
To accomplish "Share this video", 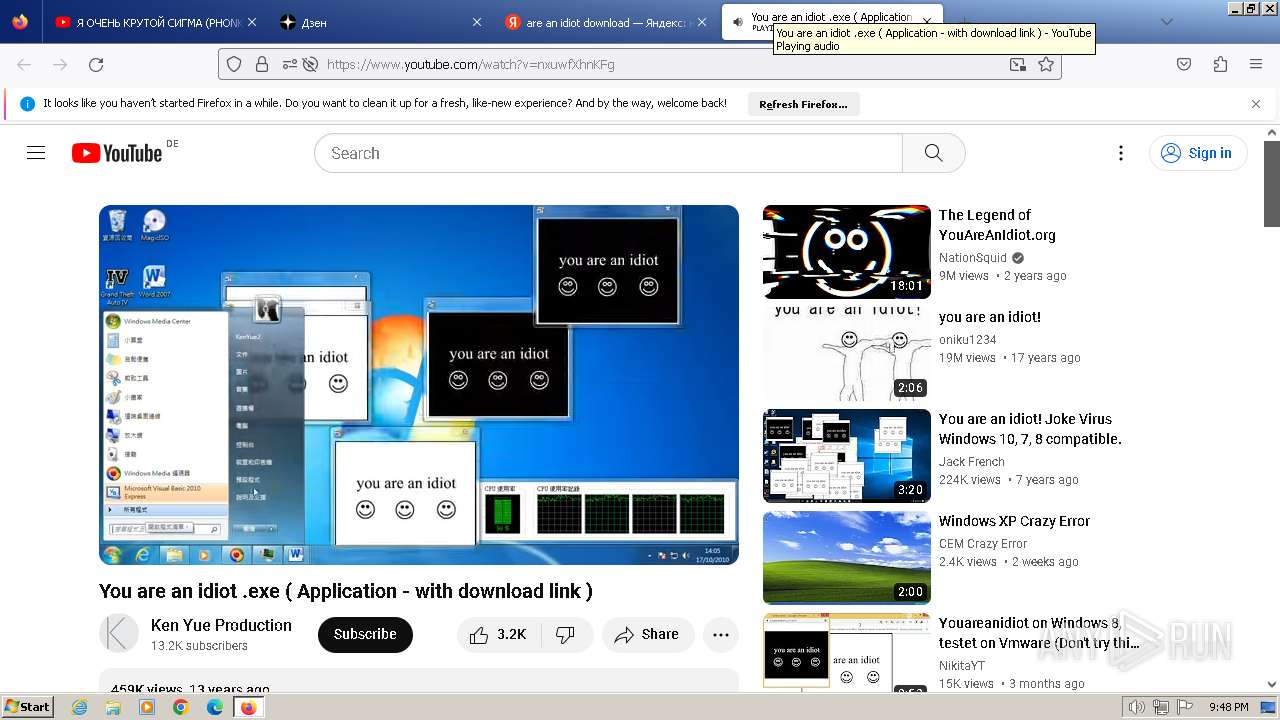I will click(648, 635).
